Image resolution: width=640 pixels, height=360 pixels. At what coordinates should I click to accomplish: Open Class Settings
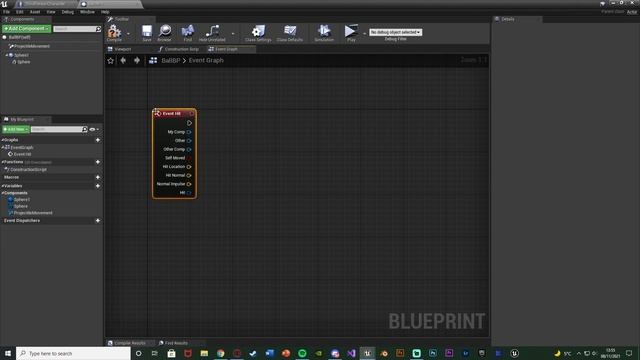pos(258,32)
